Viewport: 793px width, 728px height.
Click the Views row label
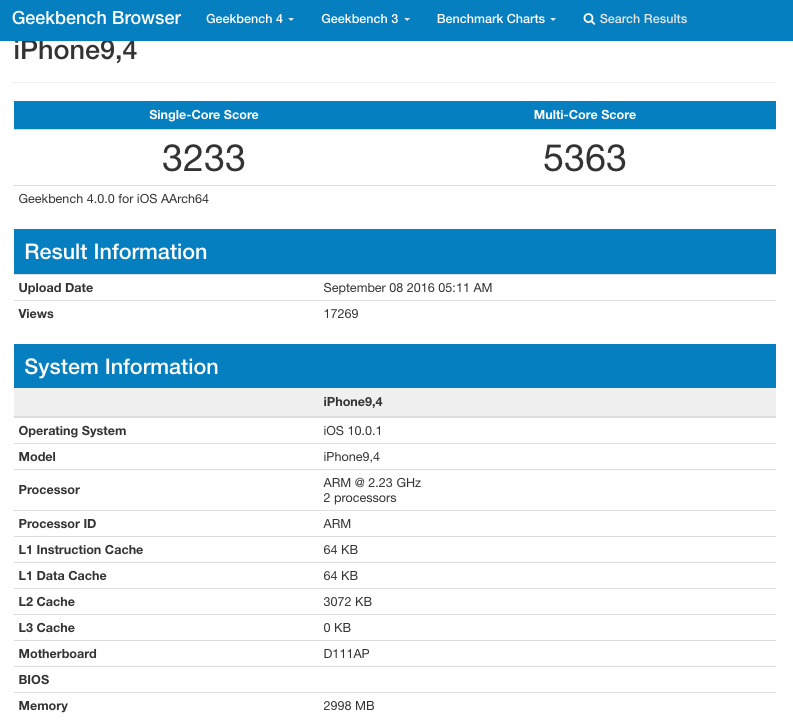[x=36, y=314]
